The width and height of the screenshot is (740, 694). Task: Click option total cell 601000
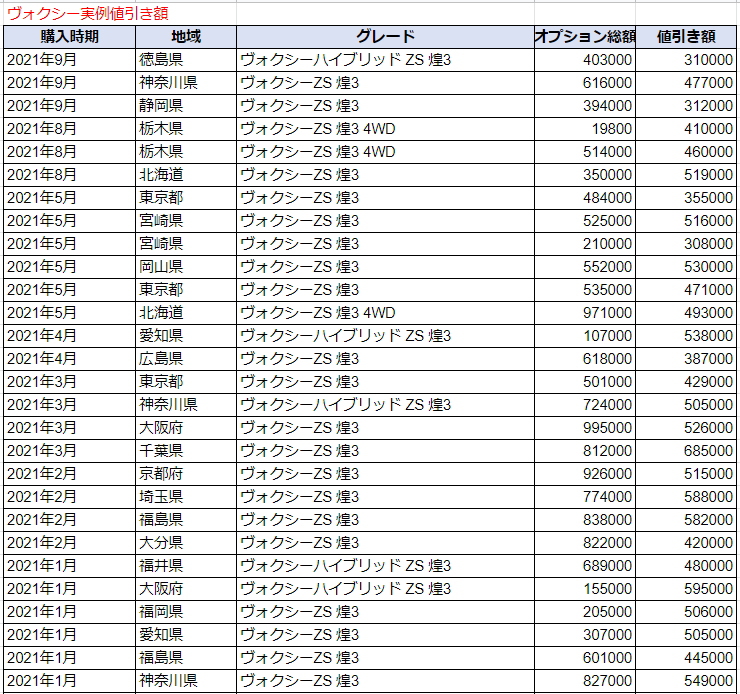(x=585, y=658)
